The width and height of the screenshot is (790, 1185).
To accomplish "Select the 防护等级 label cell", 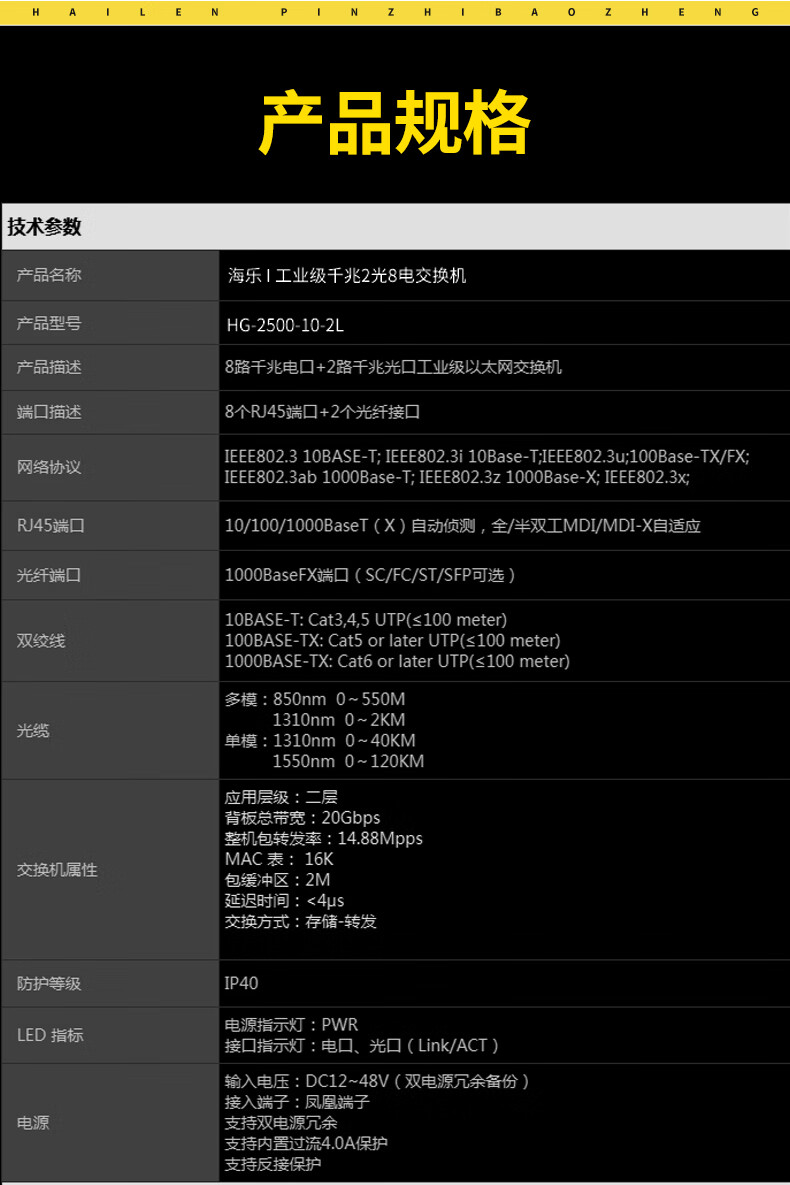I will [x=110, y=984].
